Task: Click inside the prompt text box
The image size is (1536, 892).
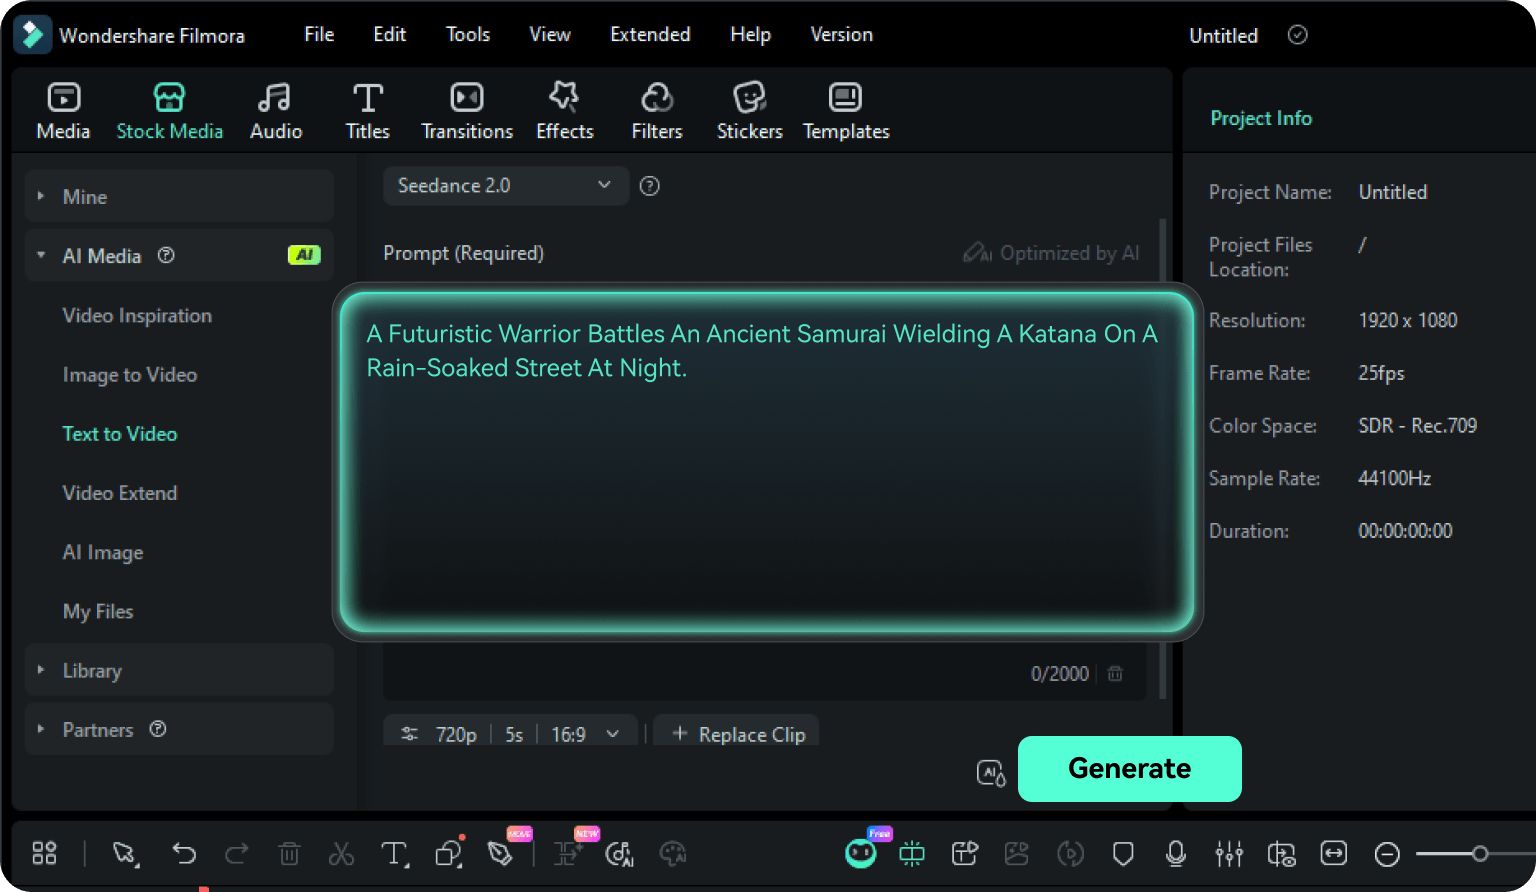Action: pyautogui.click(x=767, y=462)
